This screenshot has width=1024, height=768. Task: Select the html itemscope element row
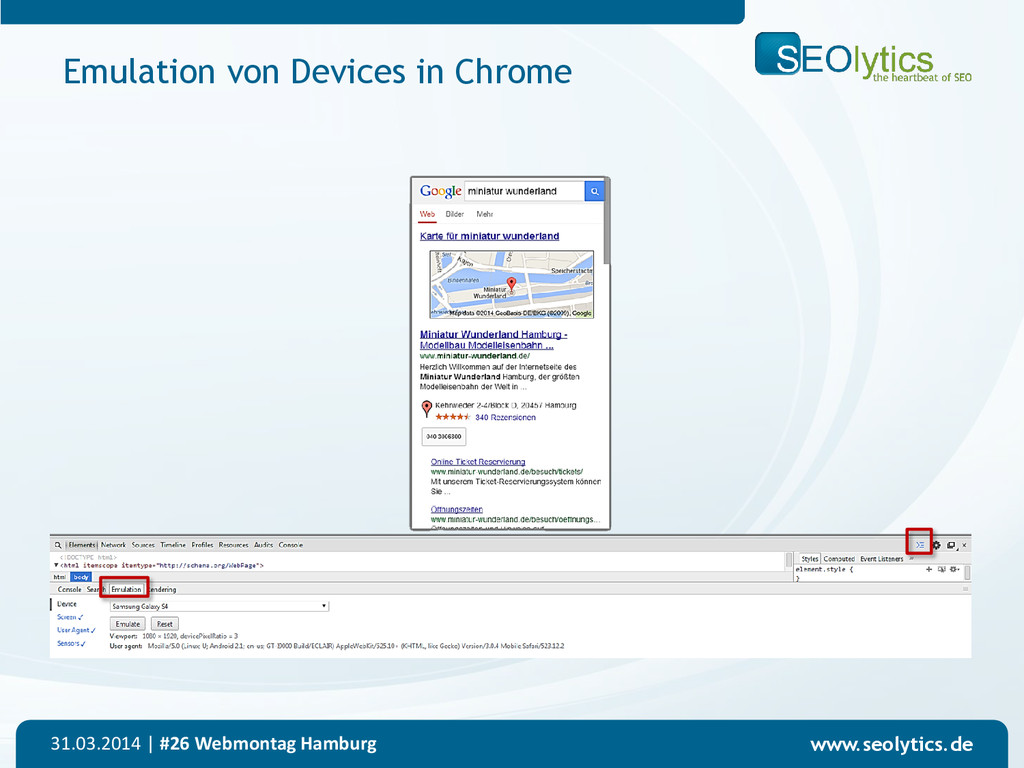(162, 566)
